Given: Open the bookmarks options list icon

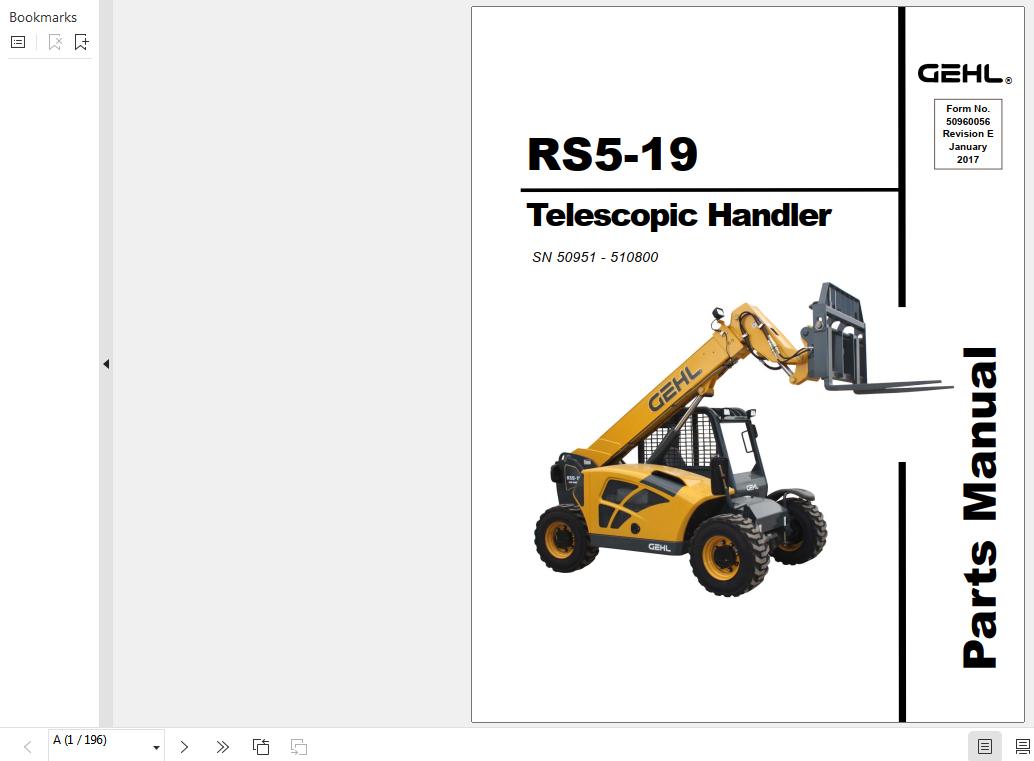Looking at the screenshot, I should pyautogui.click(x=18, y=42).
